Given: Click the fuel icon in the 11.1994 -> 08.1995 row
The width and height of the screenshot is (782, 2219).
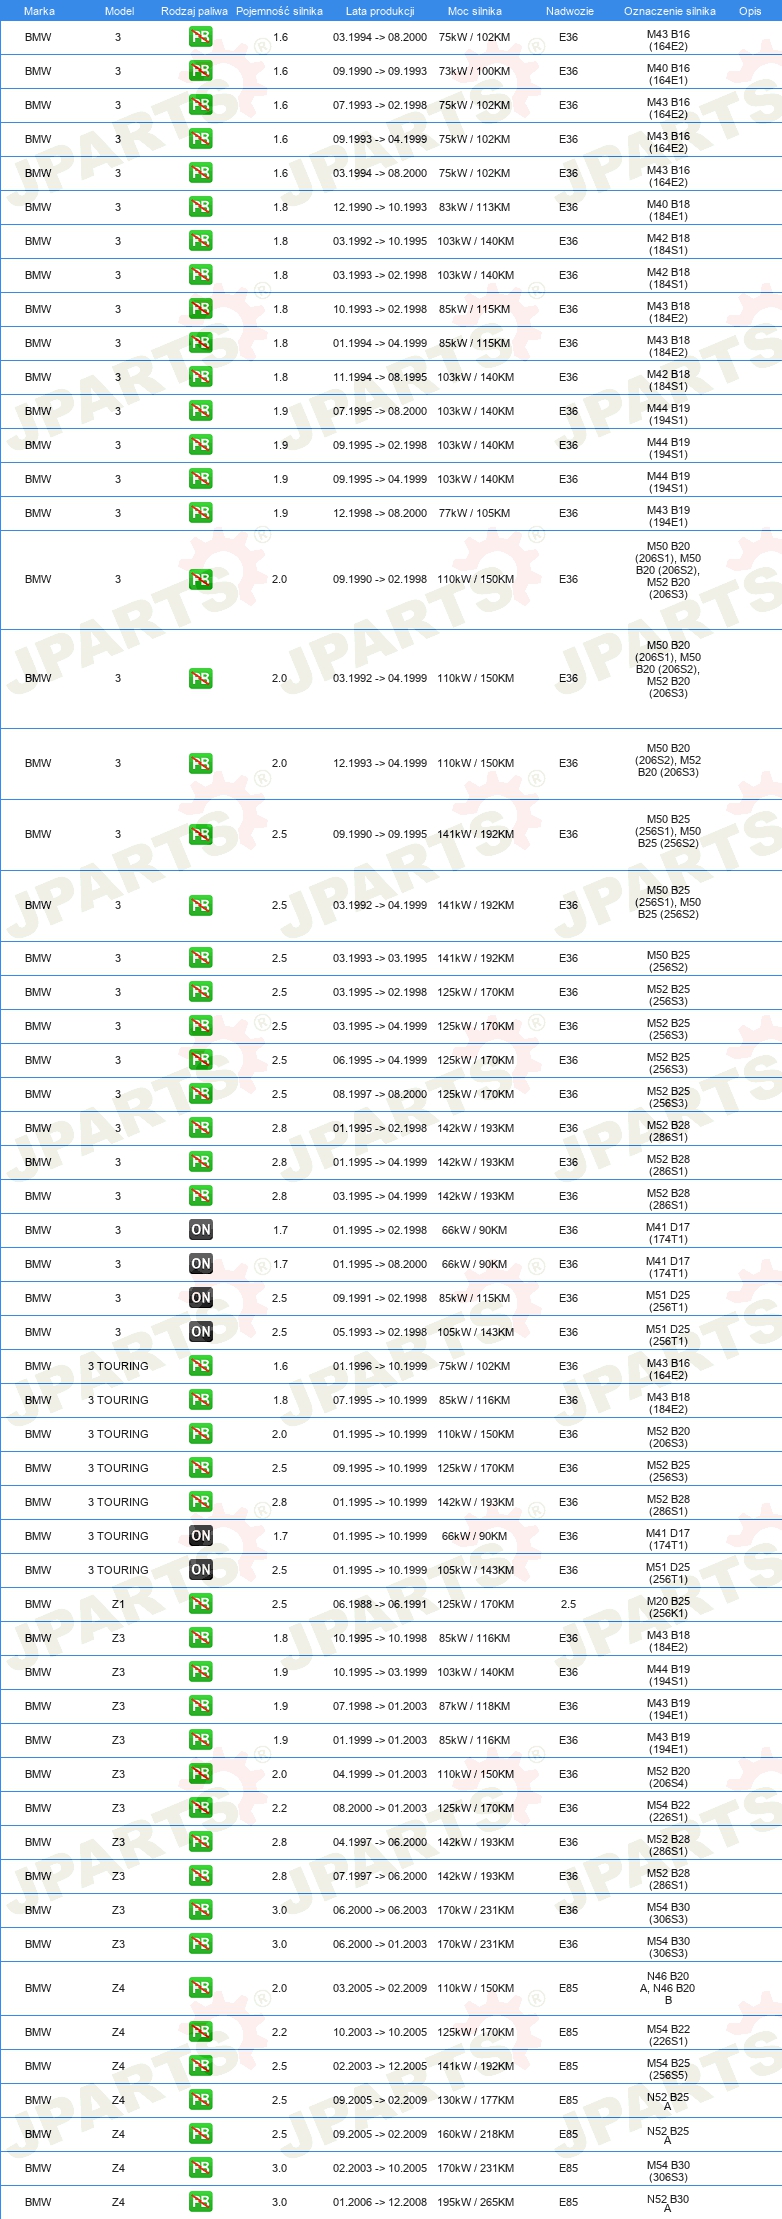Looking at the screenshot, I should pos(200,377).
